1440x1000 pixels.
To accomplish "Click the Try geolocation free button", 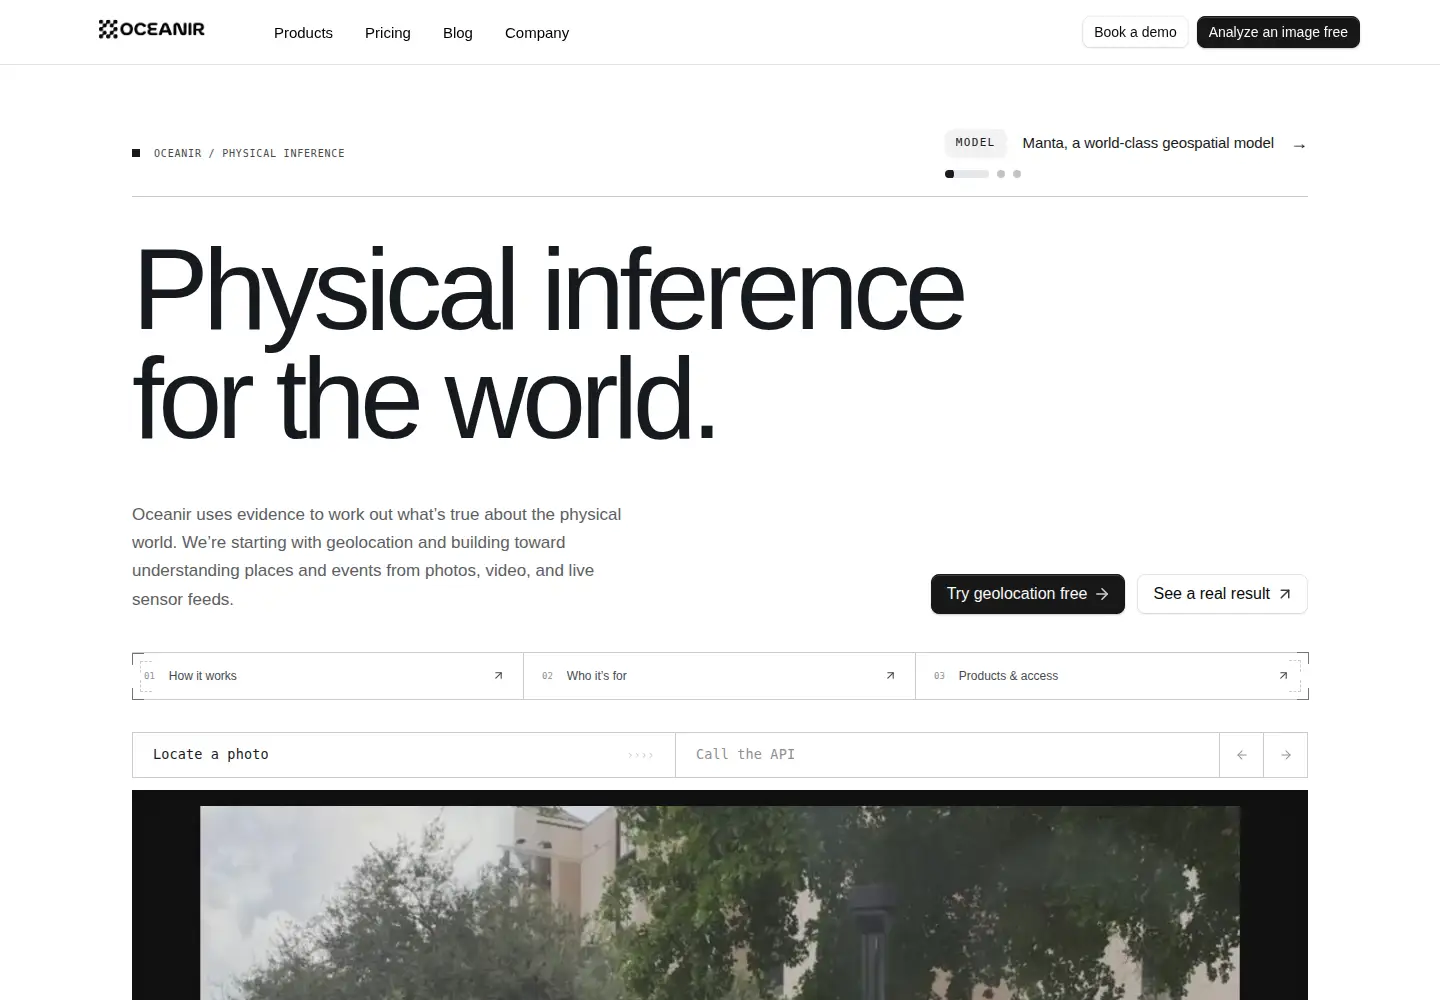I will pyautogui.click(x=1028, y=594).
